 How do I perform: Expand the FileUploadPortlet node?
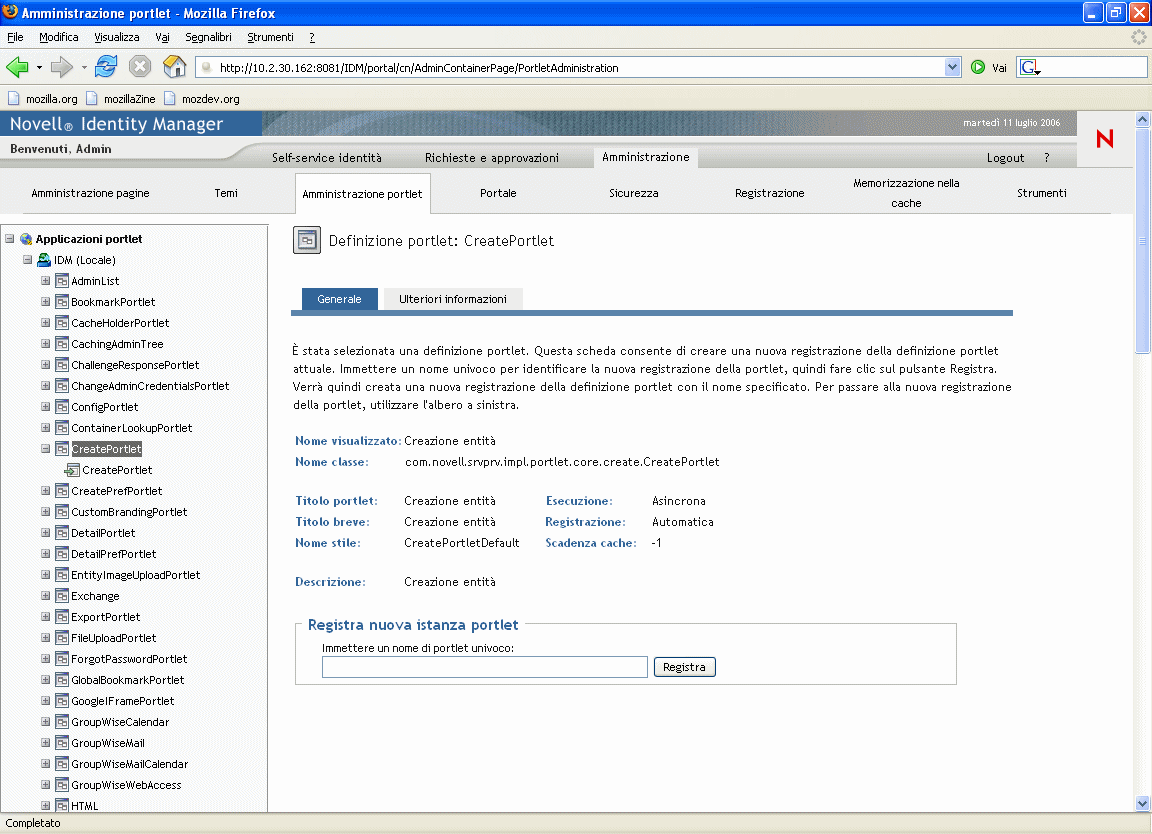[46, 638]
